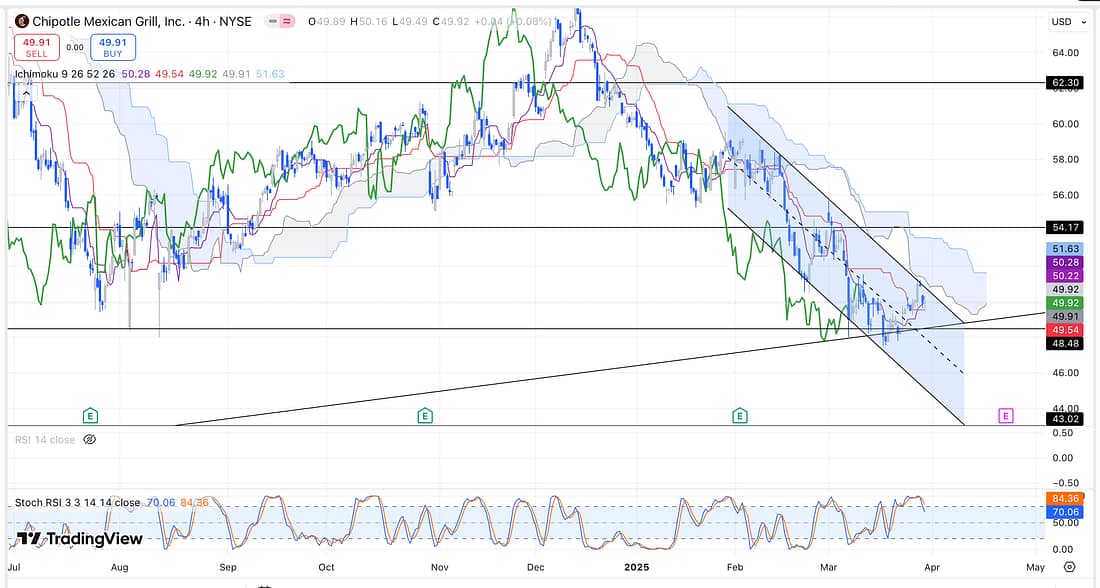Open chart settings gear icon

pyautogui.click(x=1069, y=567)
